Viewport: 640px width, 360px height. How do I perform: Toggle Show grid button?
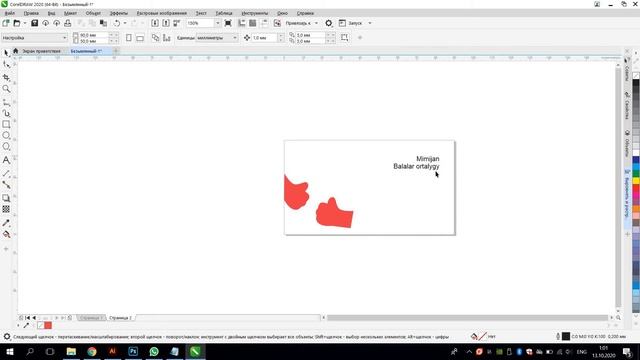pyautogui.click(x=253, y=23)
